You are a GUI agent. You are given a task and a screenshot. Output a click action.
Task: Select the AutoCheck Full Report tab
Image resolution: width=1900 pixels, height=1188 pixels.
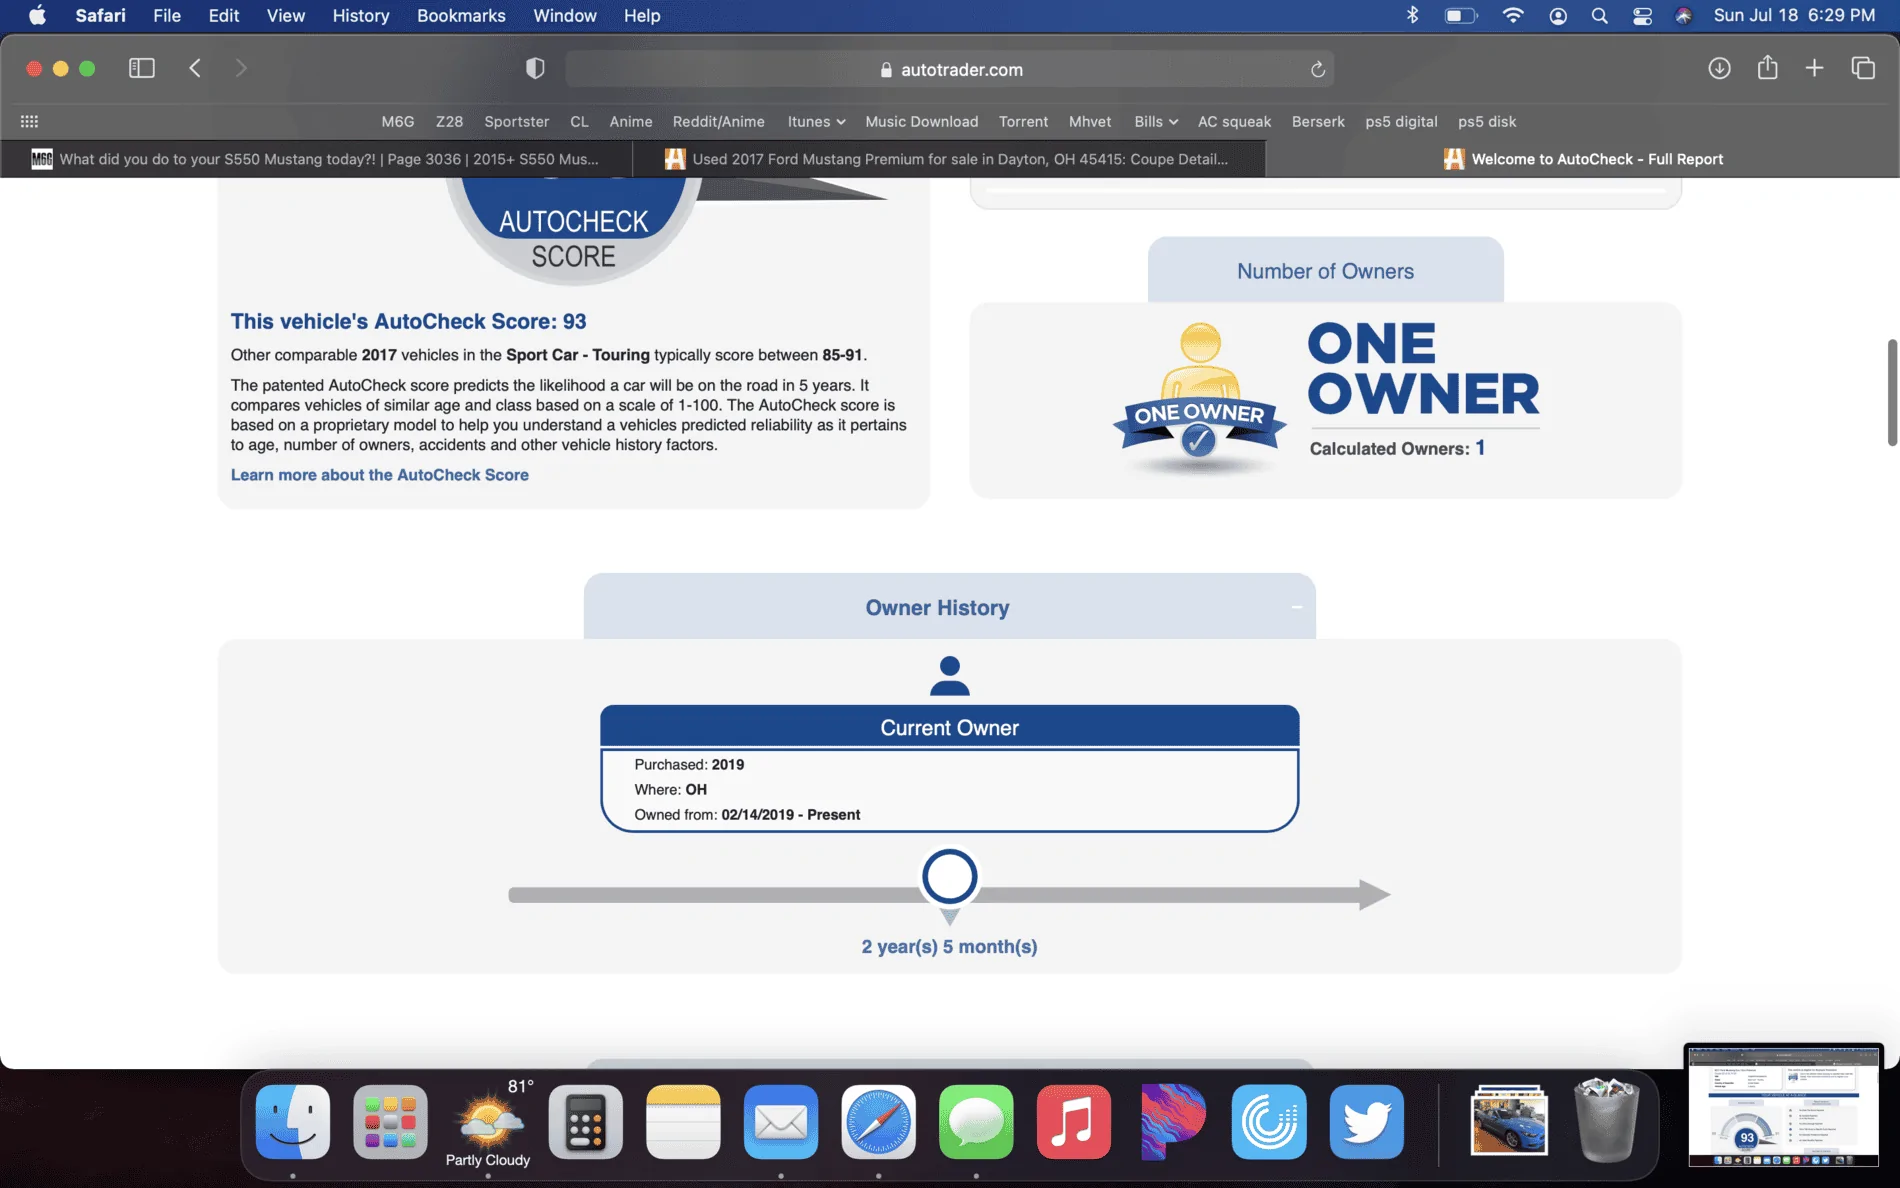1583,159
